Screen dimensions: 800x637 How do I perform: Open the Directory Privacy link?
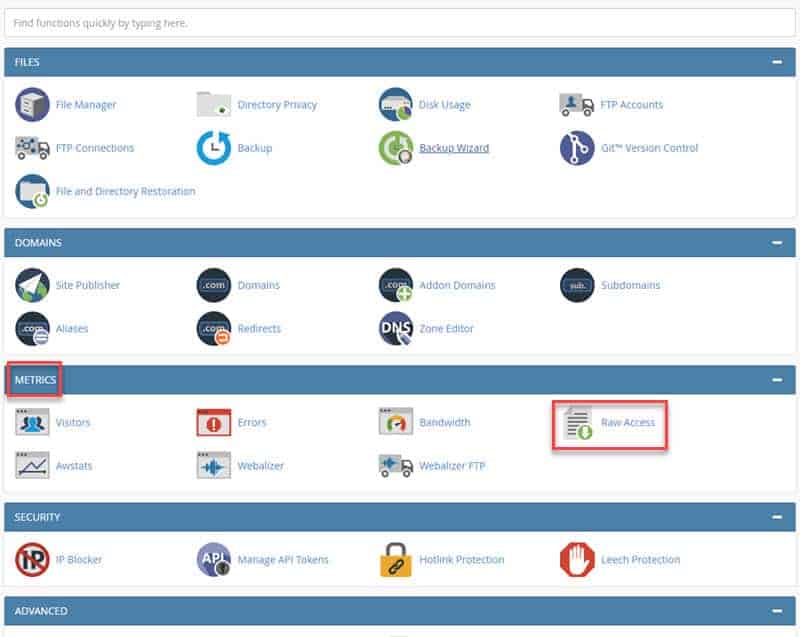(x=277, y=105)
